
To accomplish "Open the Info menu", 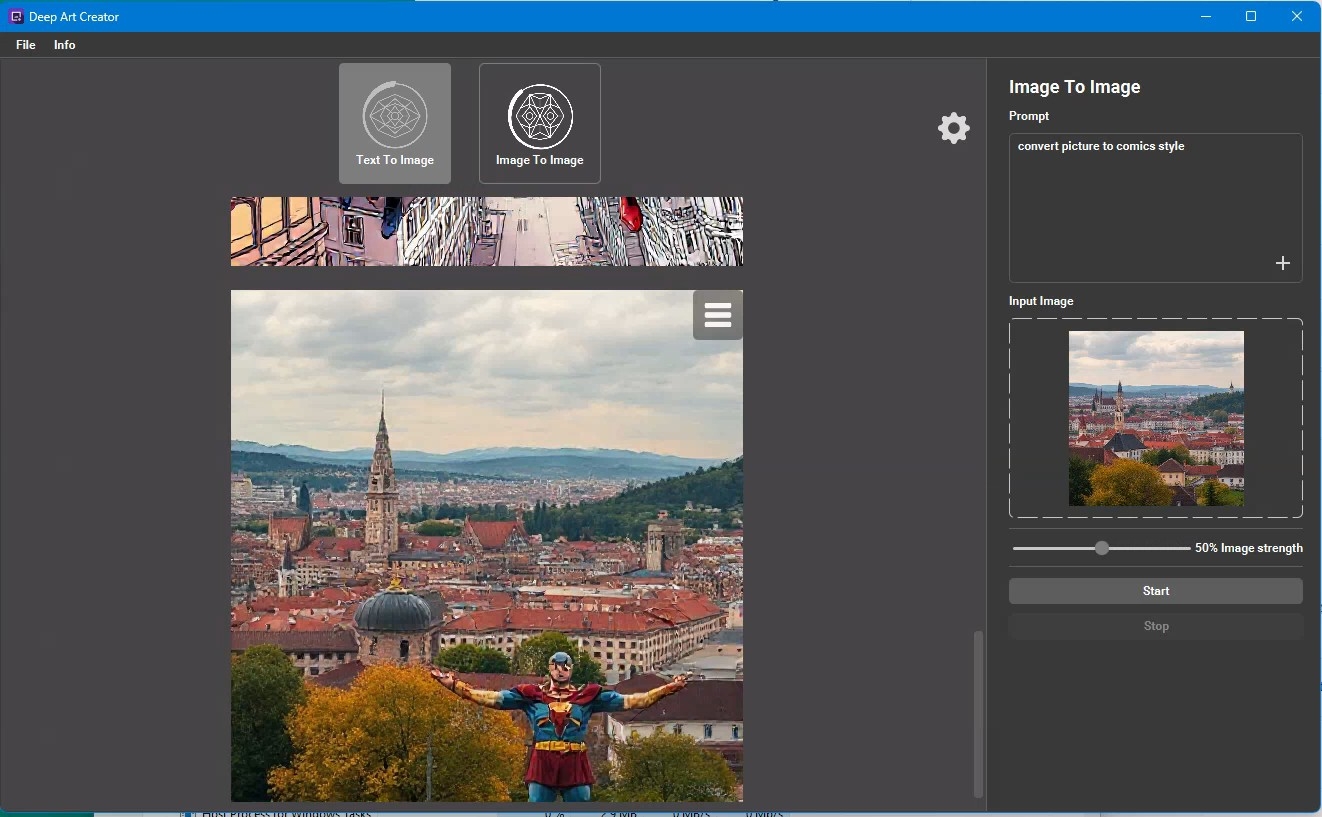I will coord(65,45).
